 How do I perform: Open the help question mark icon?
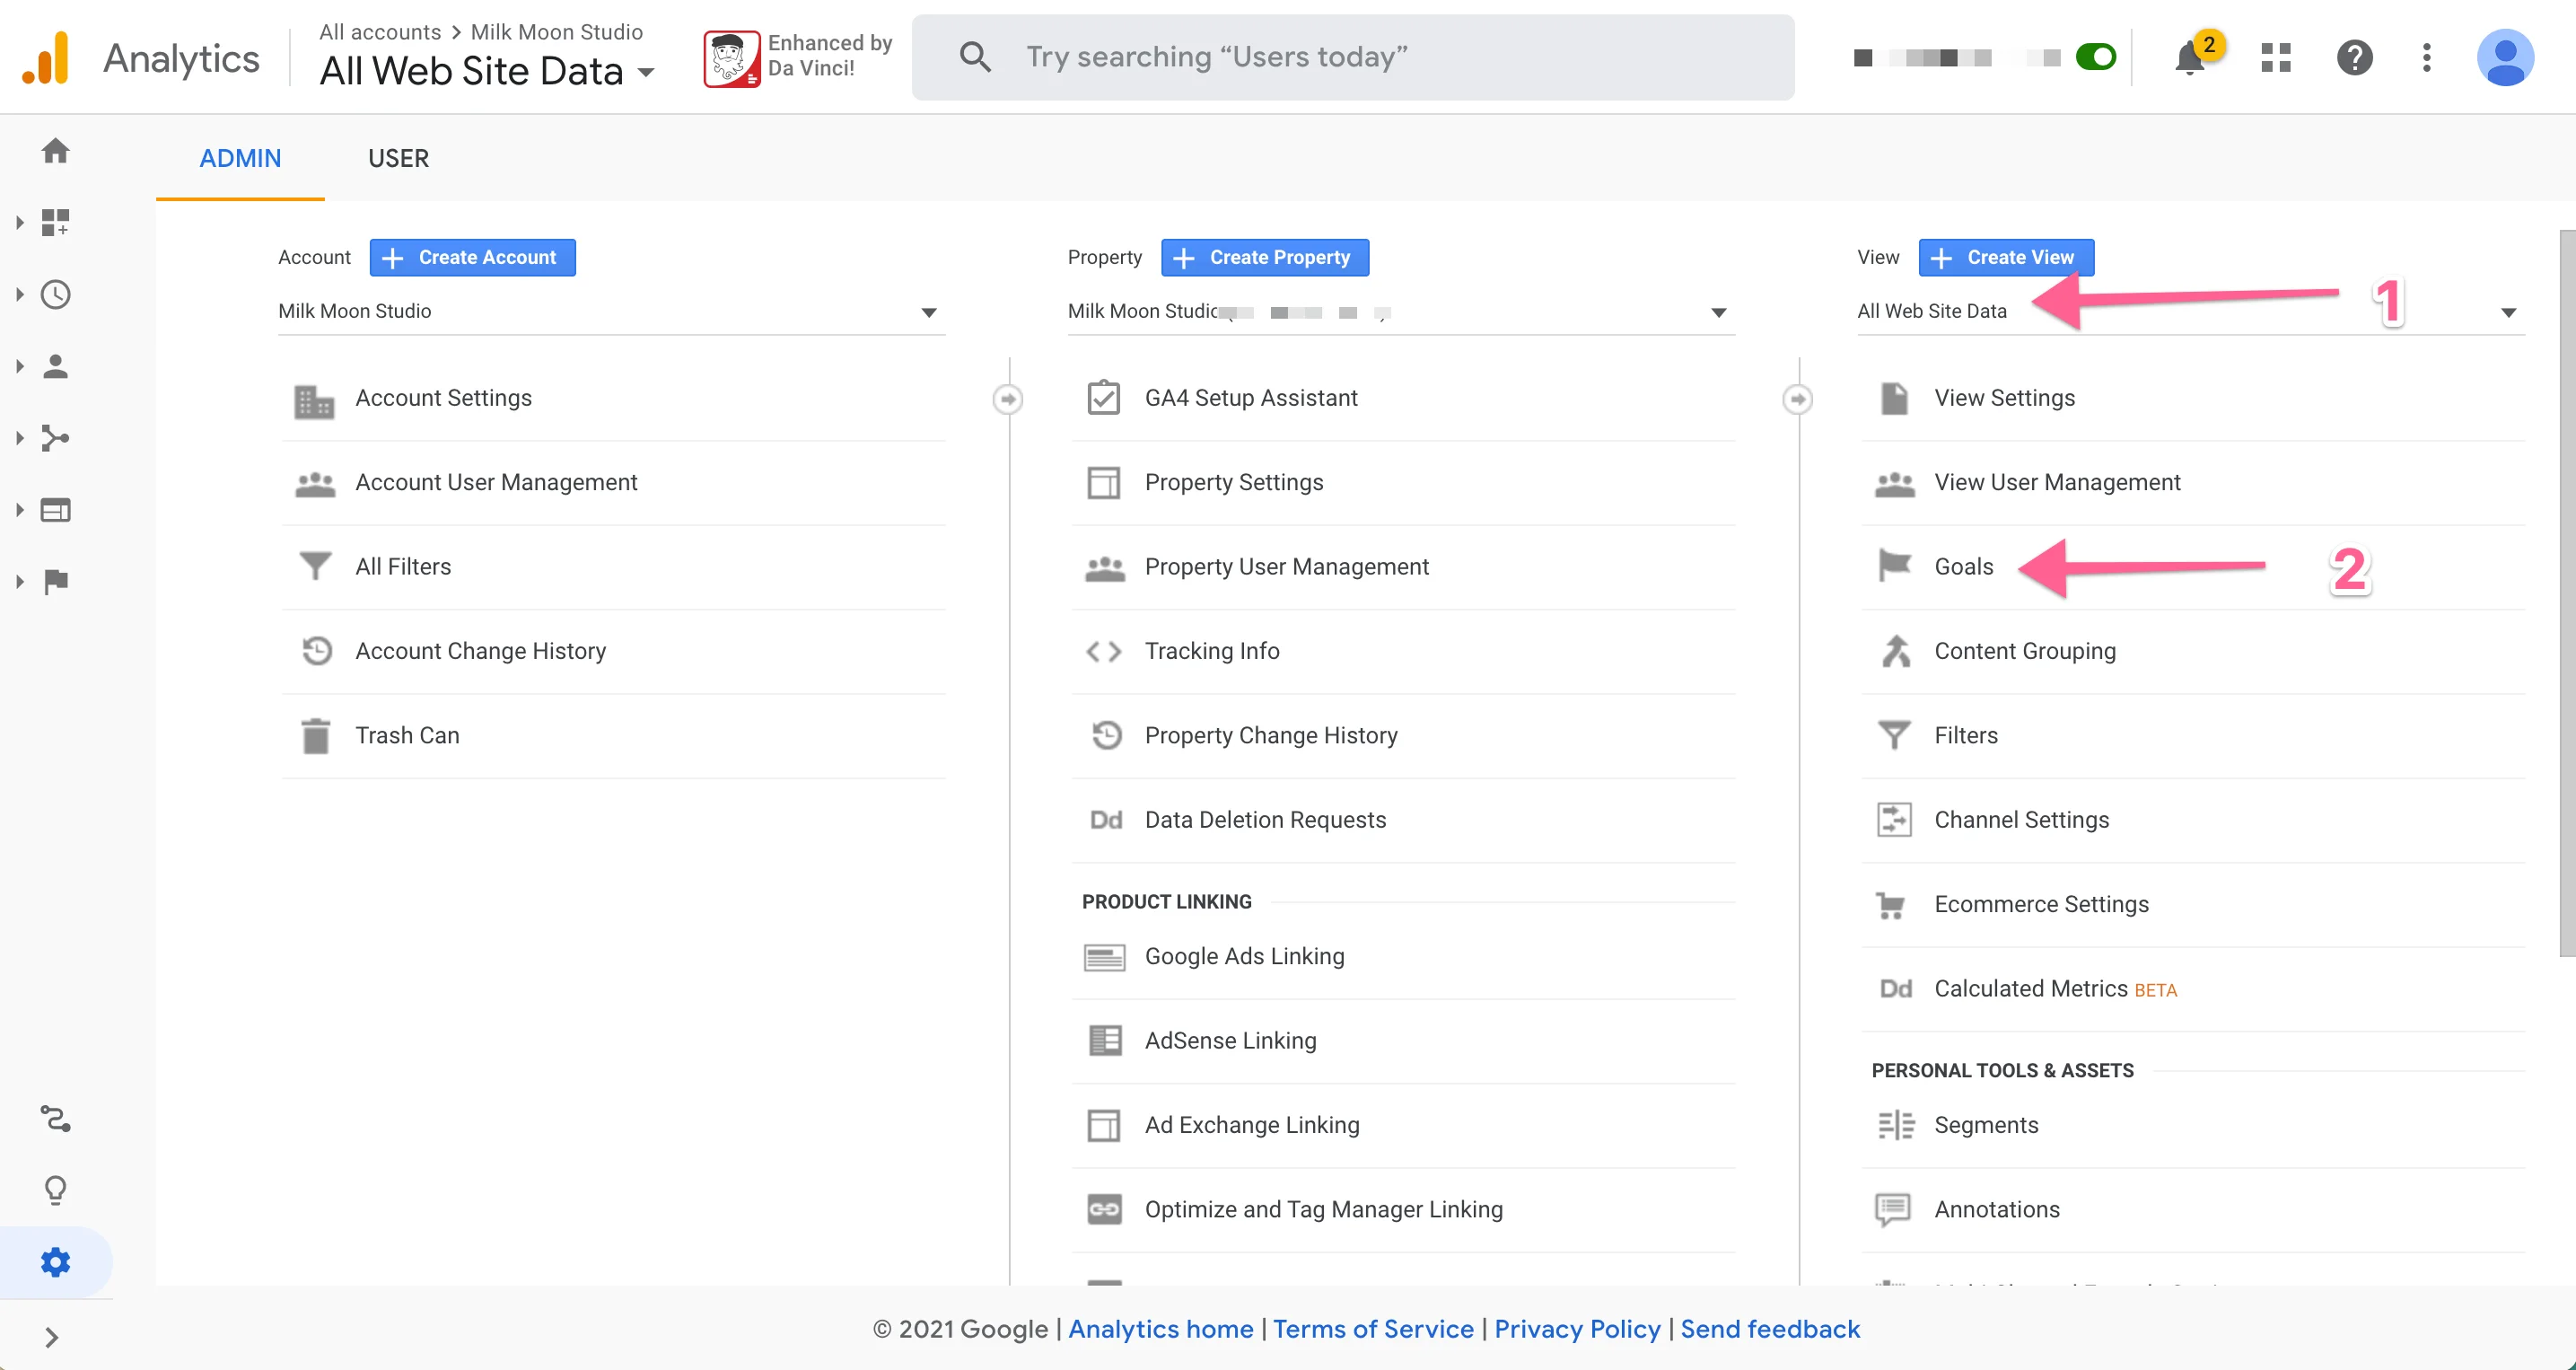[2354, 57]
